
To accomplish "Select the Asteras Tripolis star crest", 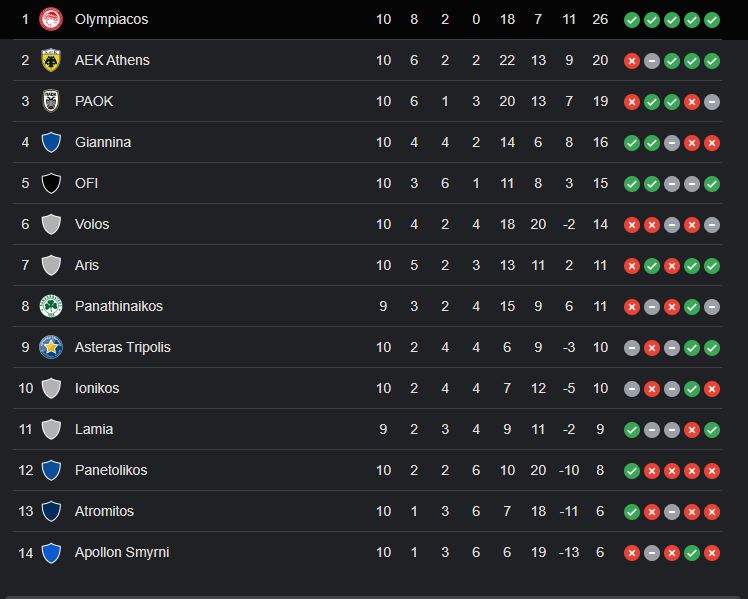I will [x=51, y=347].
